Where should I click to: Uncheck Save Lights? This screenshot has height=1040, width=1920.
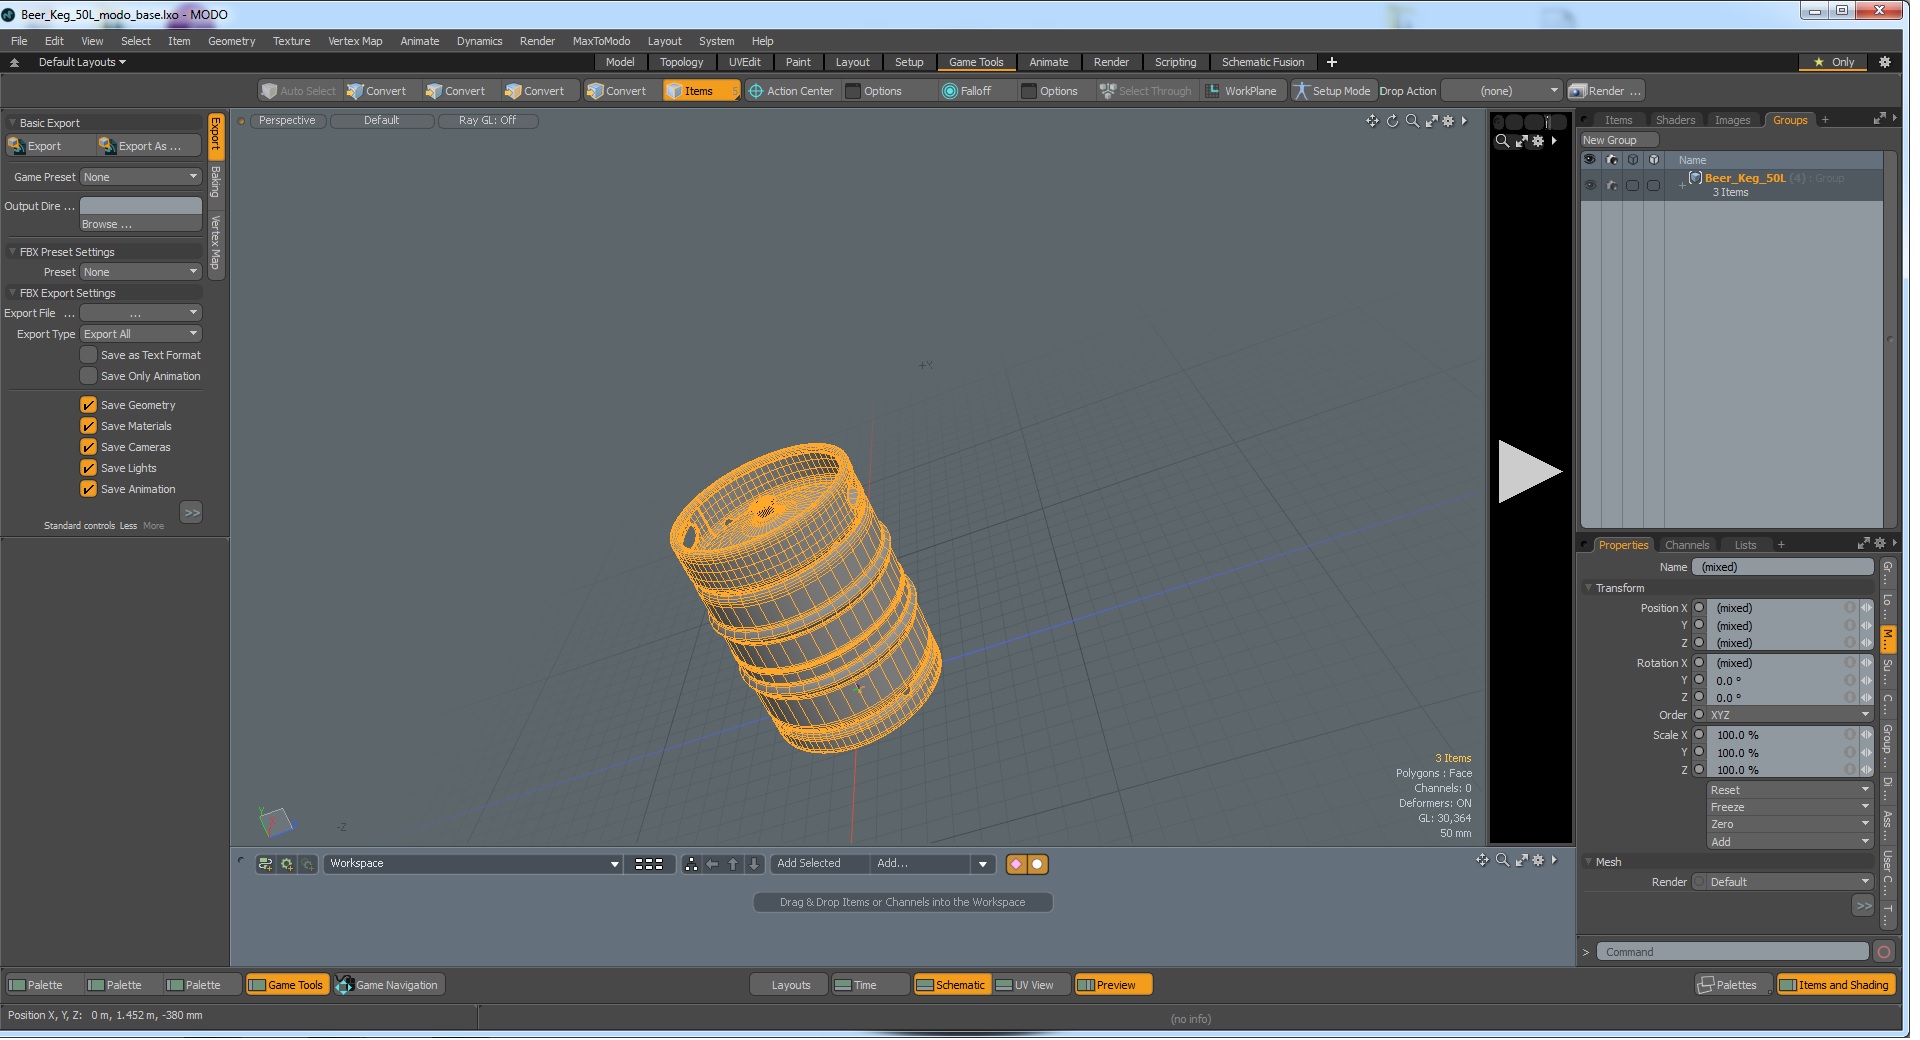click(89, 468)
